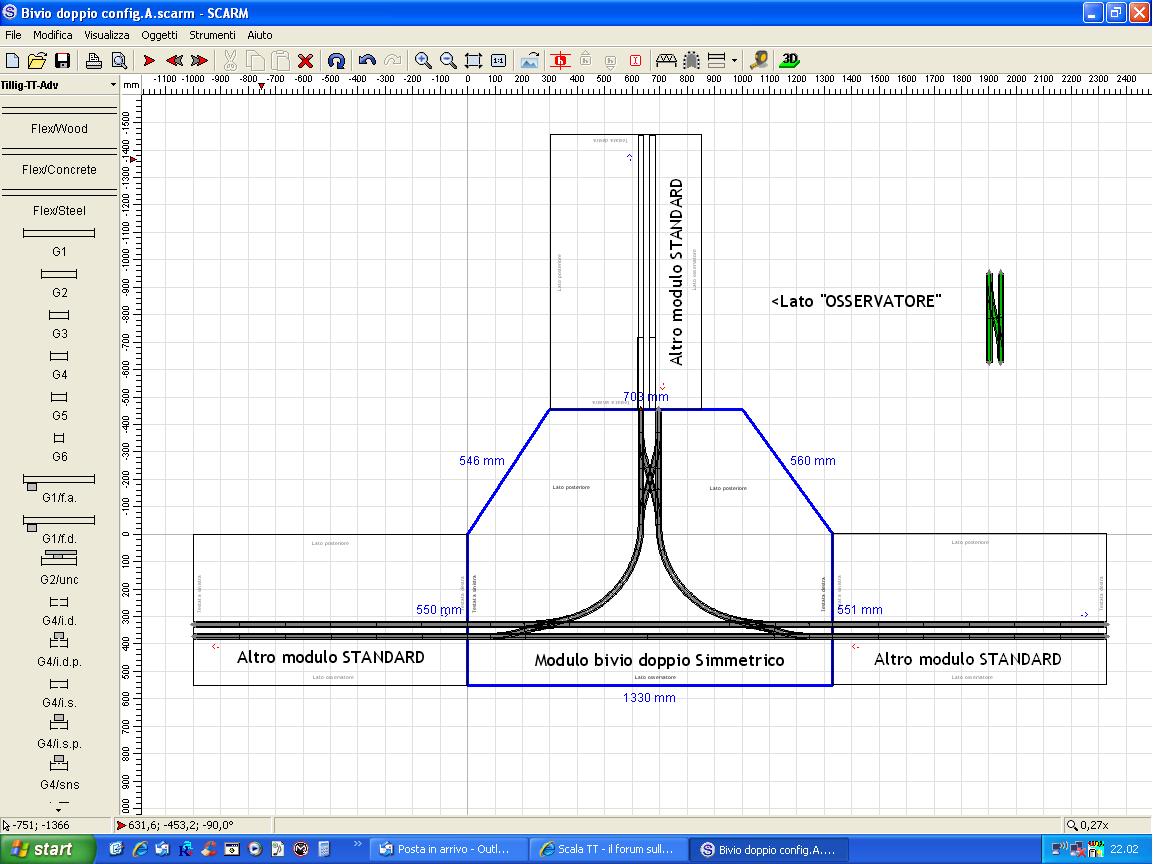1156x864 pixels.
Task: Open the toolbar dropdown arrow beside the tracks icon
Action: click(734, 60)
